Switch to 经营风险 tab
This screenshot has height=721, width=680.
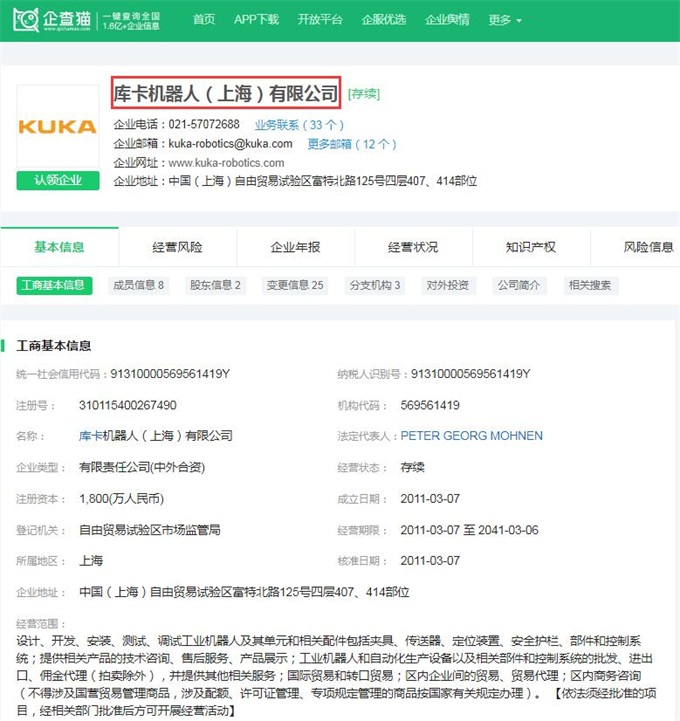pyautogui.click(x=177, y=247)
